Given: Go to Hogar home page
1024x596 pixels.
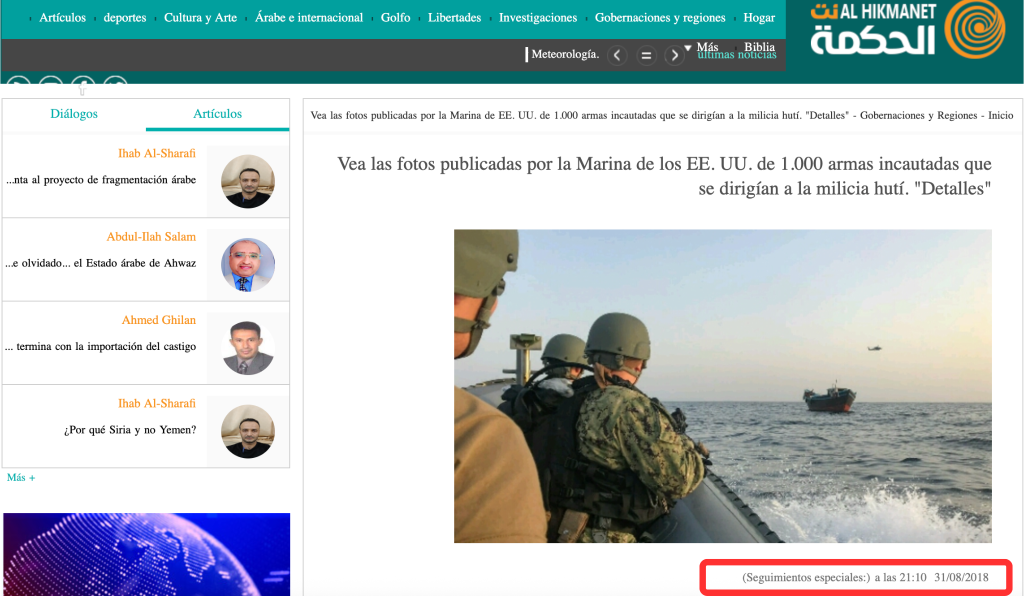Looking at the screenshot, I should click(x=759, y=18).
